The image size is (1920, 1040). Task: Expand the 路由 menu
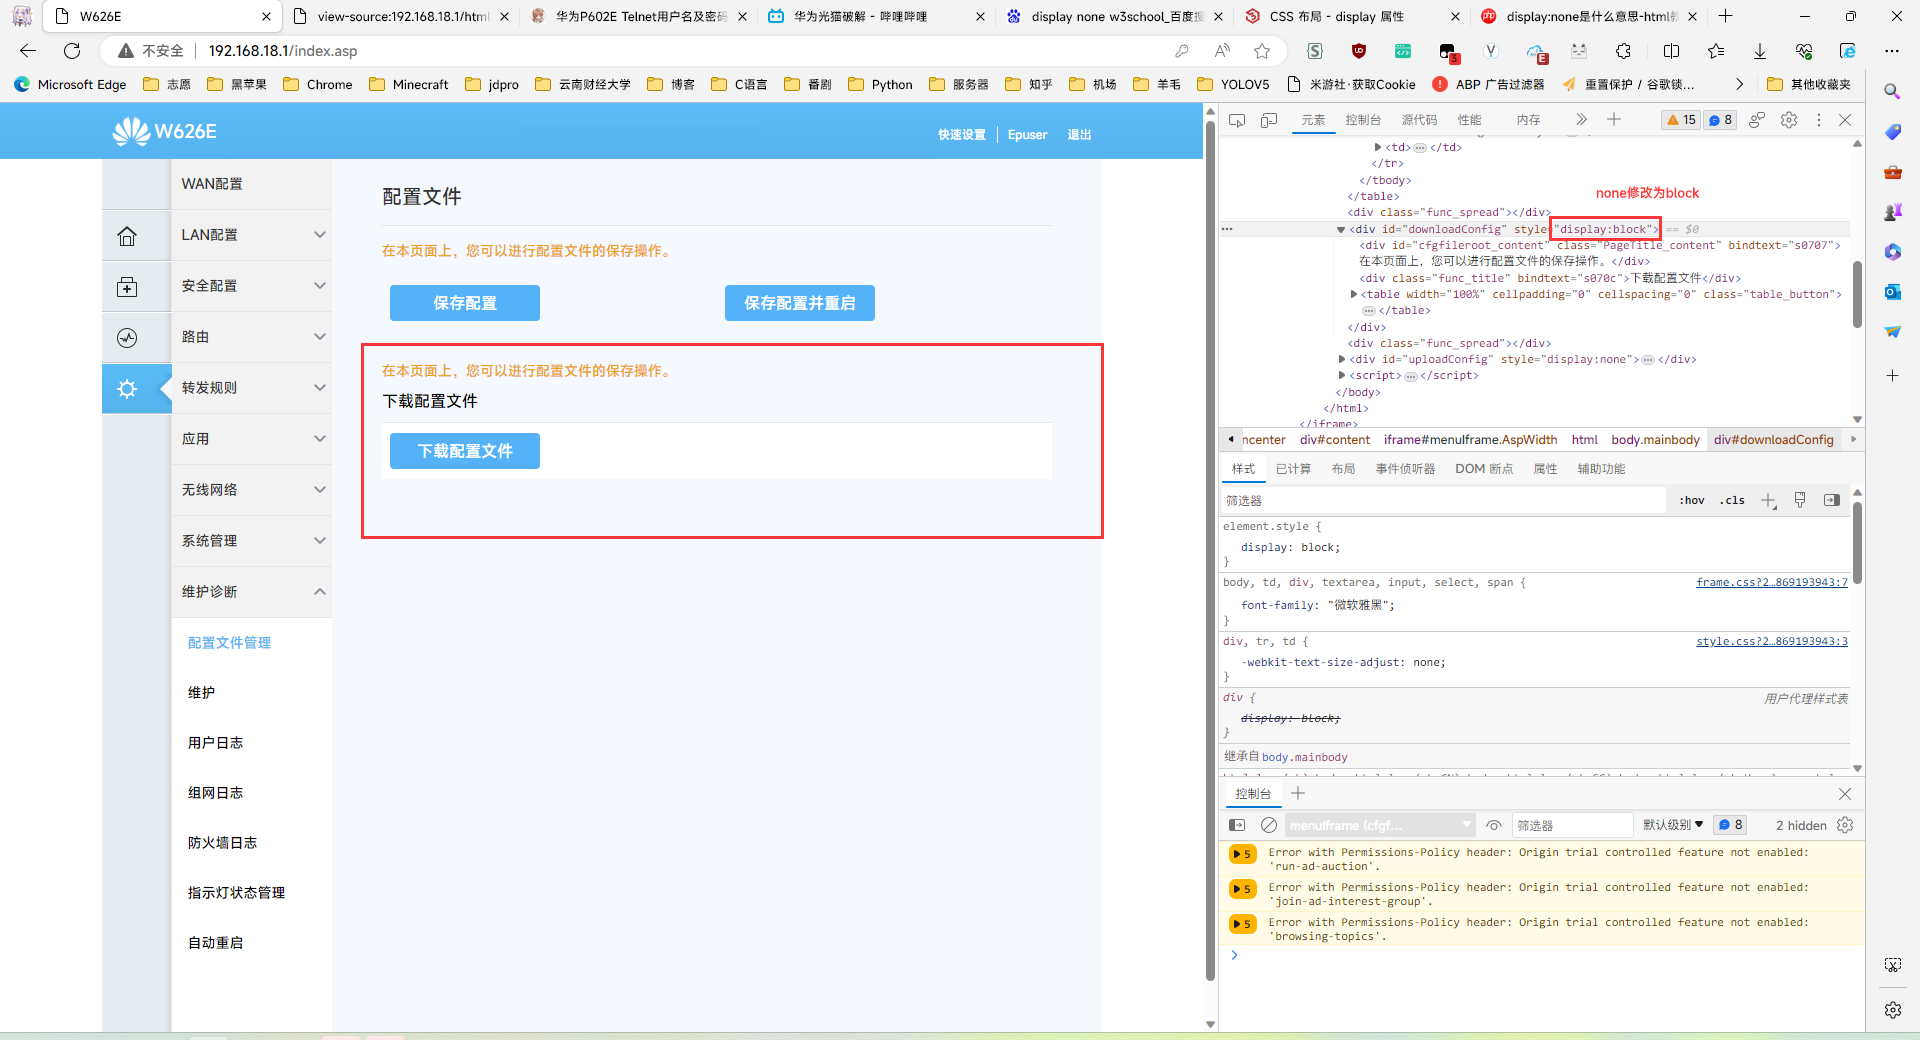click(251, 337)
